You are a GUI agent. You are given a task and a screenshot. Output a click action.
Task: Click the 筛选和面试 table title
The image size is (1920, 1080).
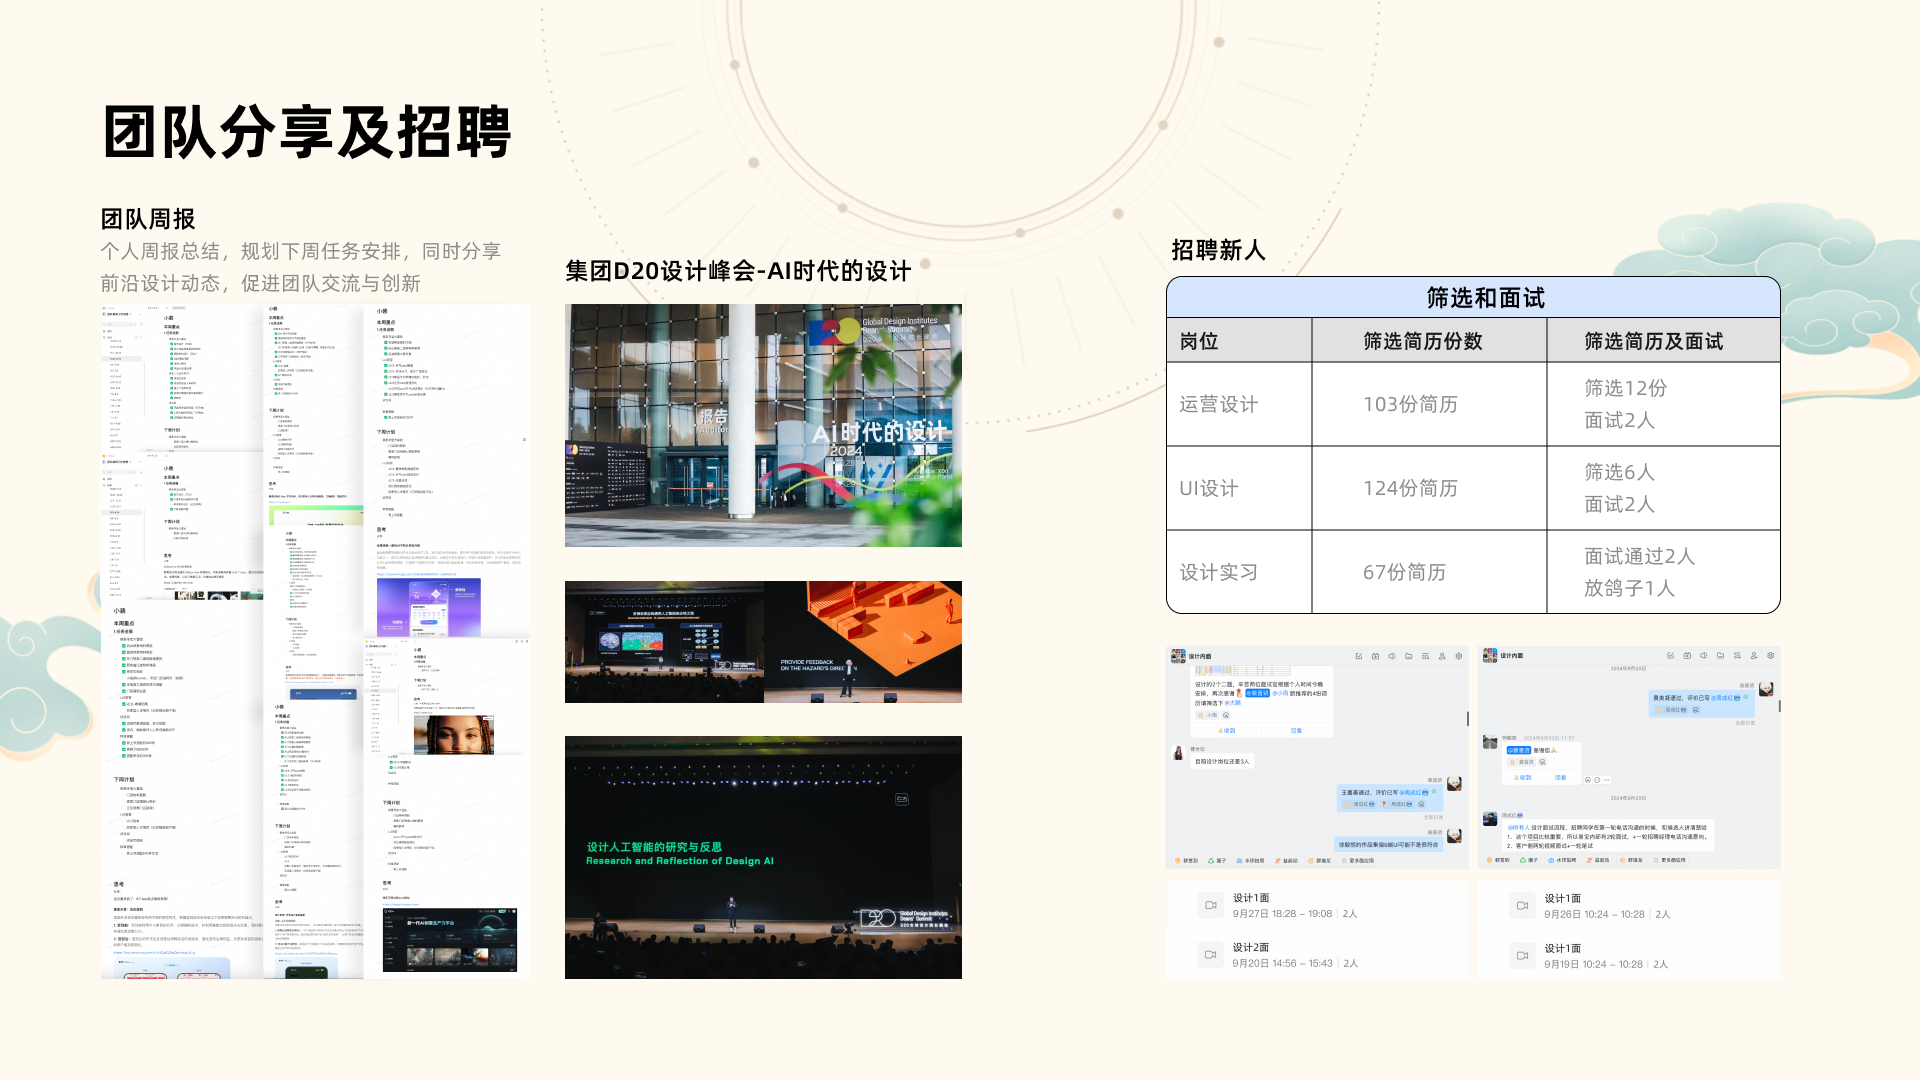(x=1485, y=298)
